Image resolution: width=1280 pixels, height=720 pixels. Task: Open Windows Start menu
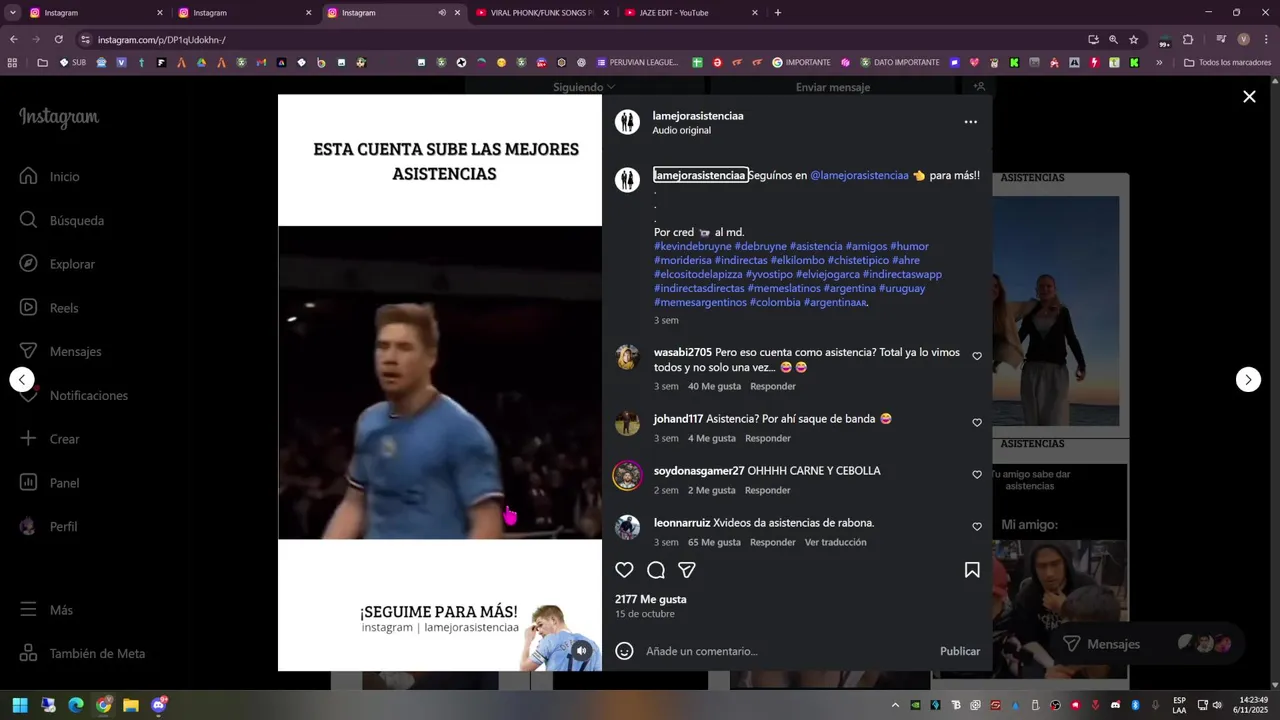[20, 705]
